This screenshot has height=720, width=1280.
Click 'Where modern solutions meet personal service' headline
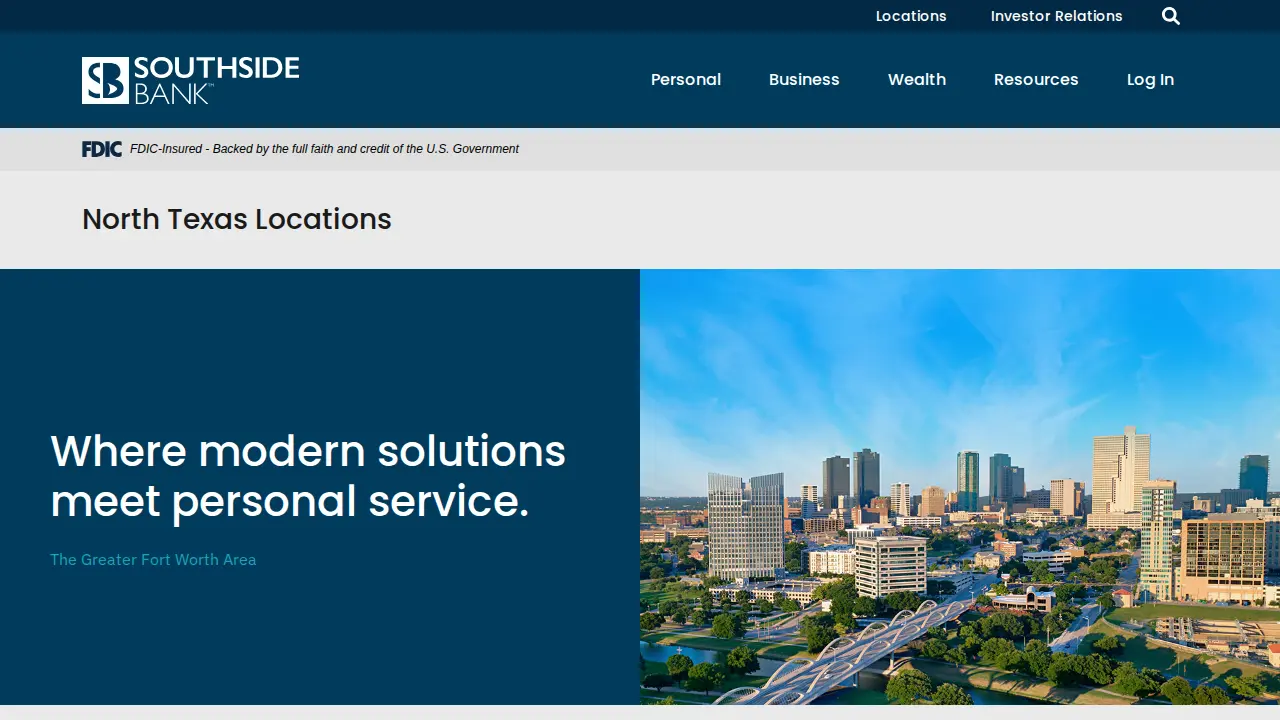point(308,477)
